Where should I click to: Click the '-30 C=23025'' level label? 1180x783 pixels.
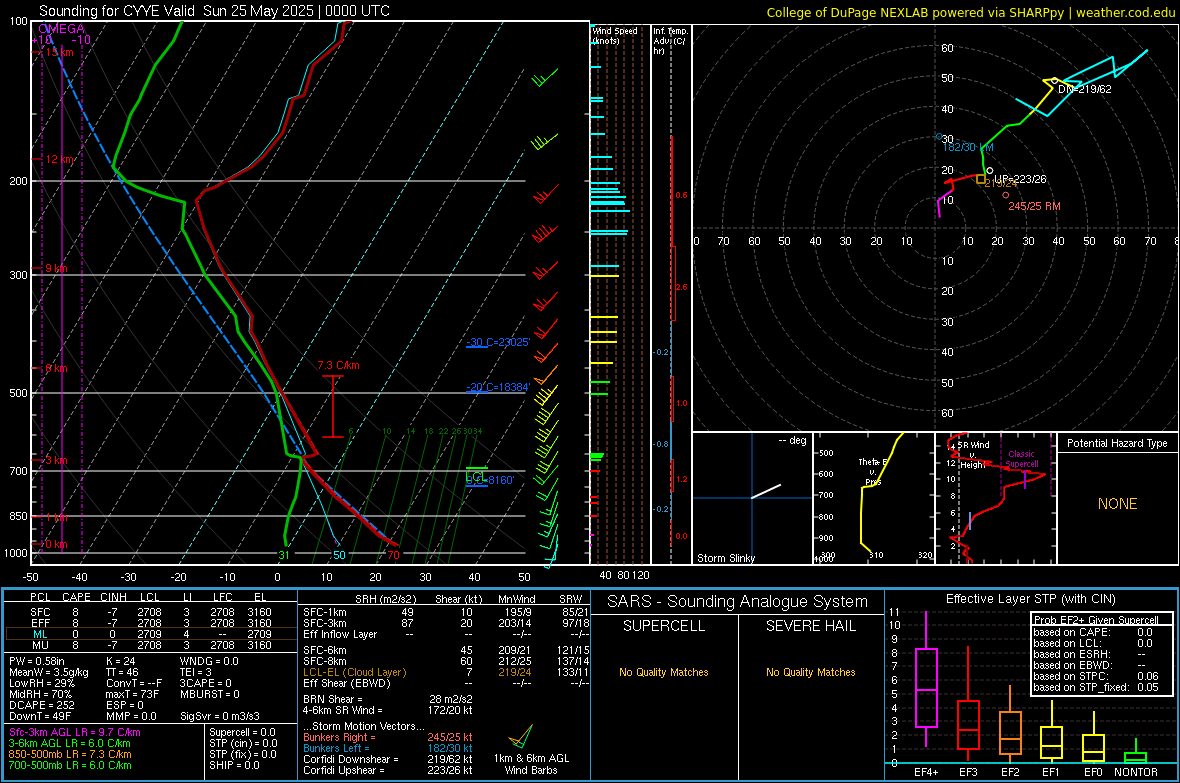click(x=498, y=342)
